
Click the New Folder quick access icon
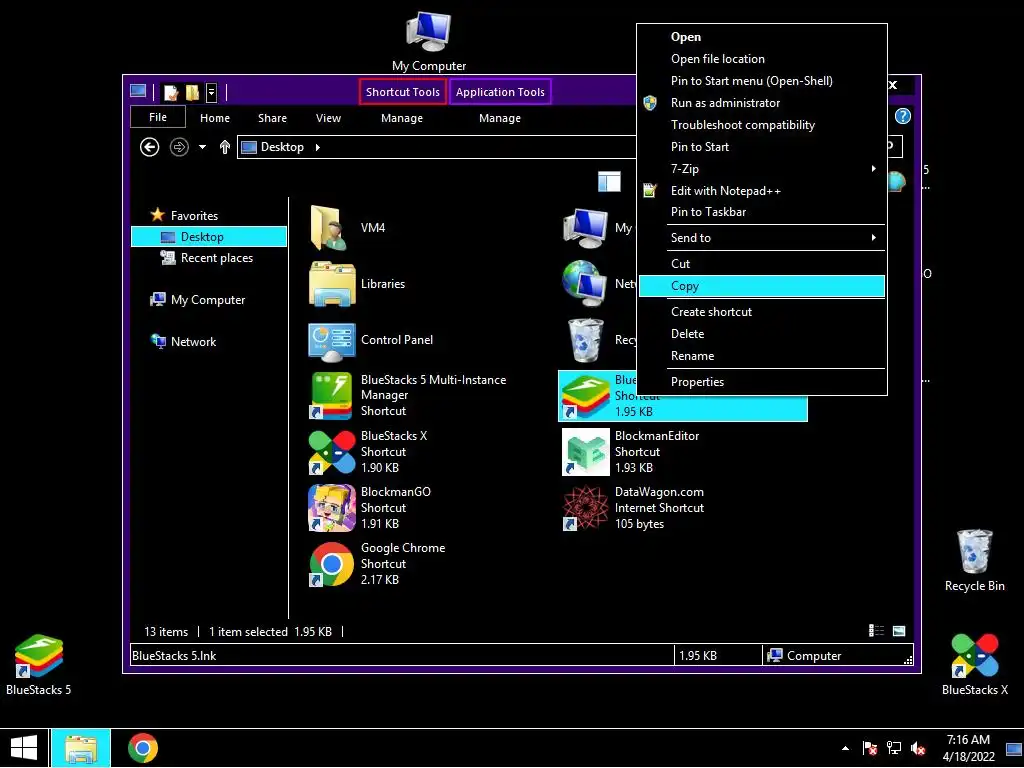click(193, 92)
